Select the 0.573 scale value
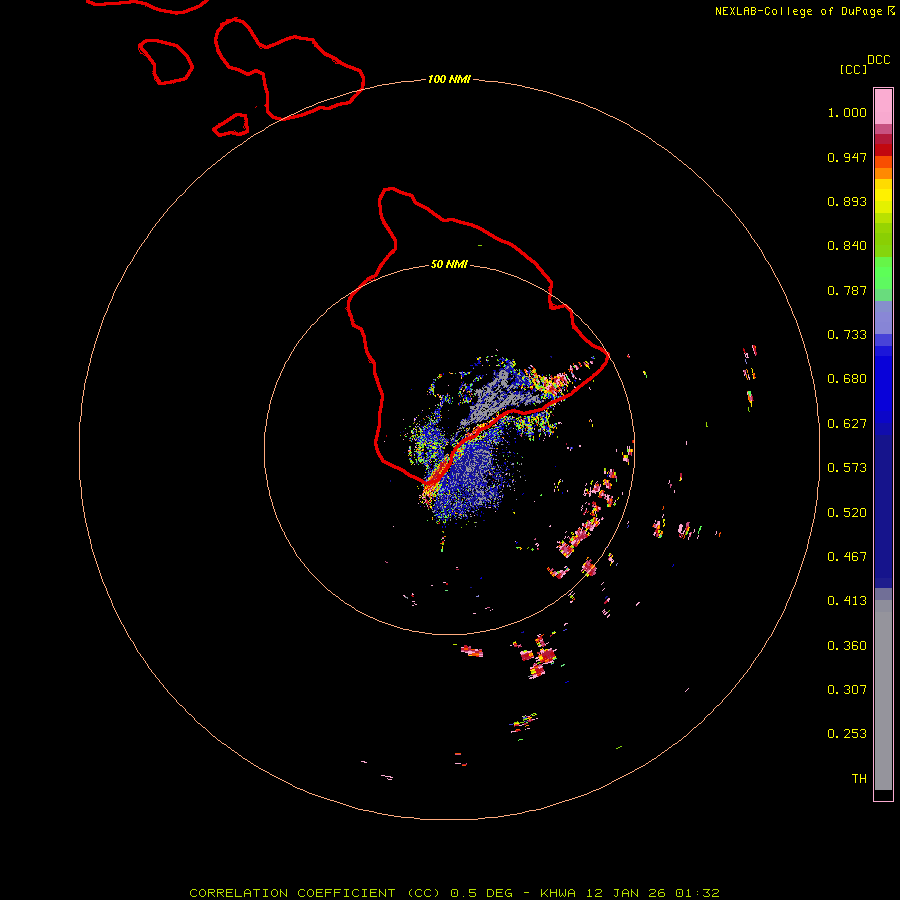 pyautogui.click(x=847, y=468)
